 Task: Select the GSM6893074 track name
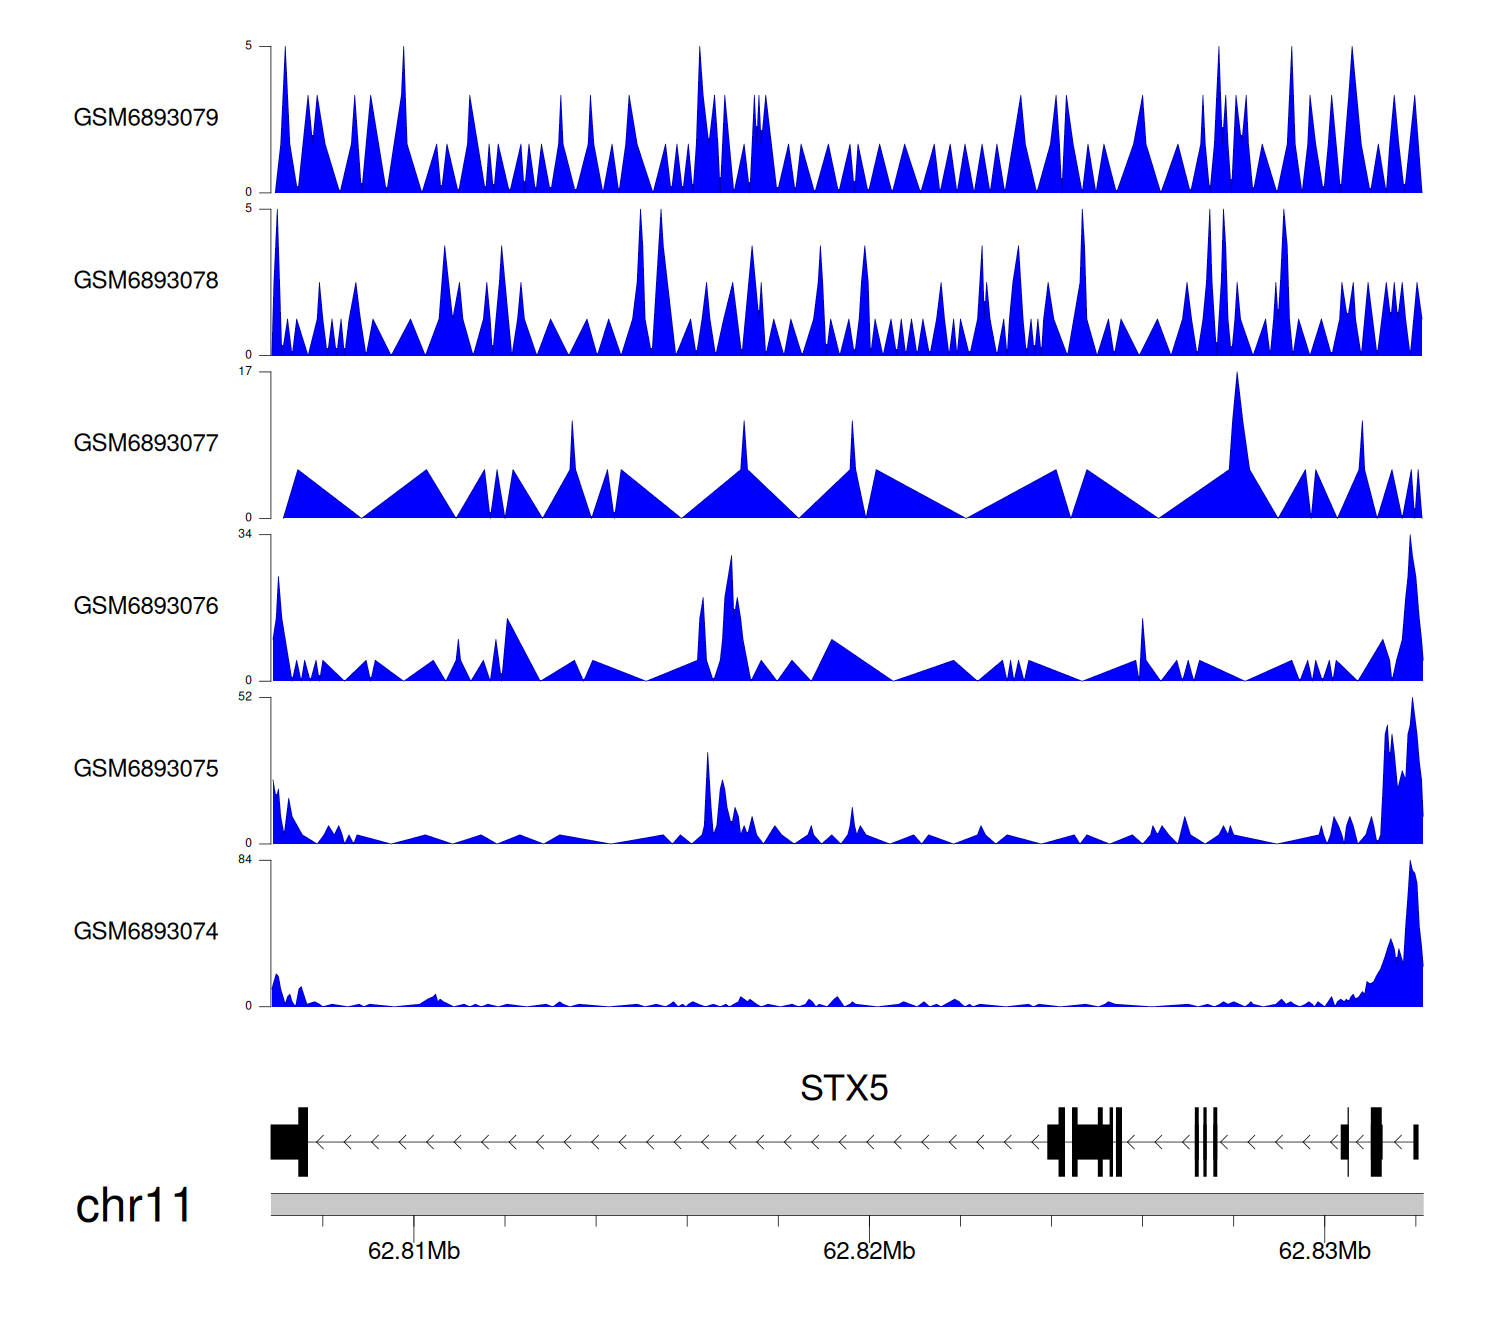click(146, 932)
